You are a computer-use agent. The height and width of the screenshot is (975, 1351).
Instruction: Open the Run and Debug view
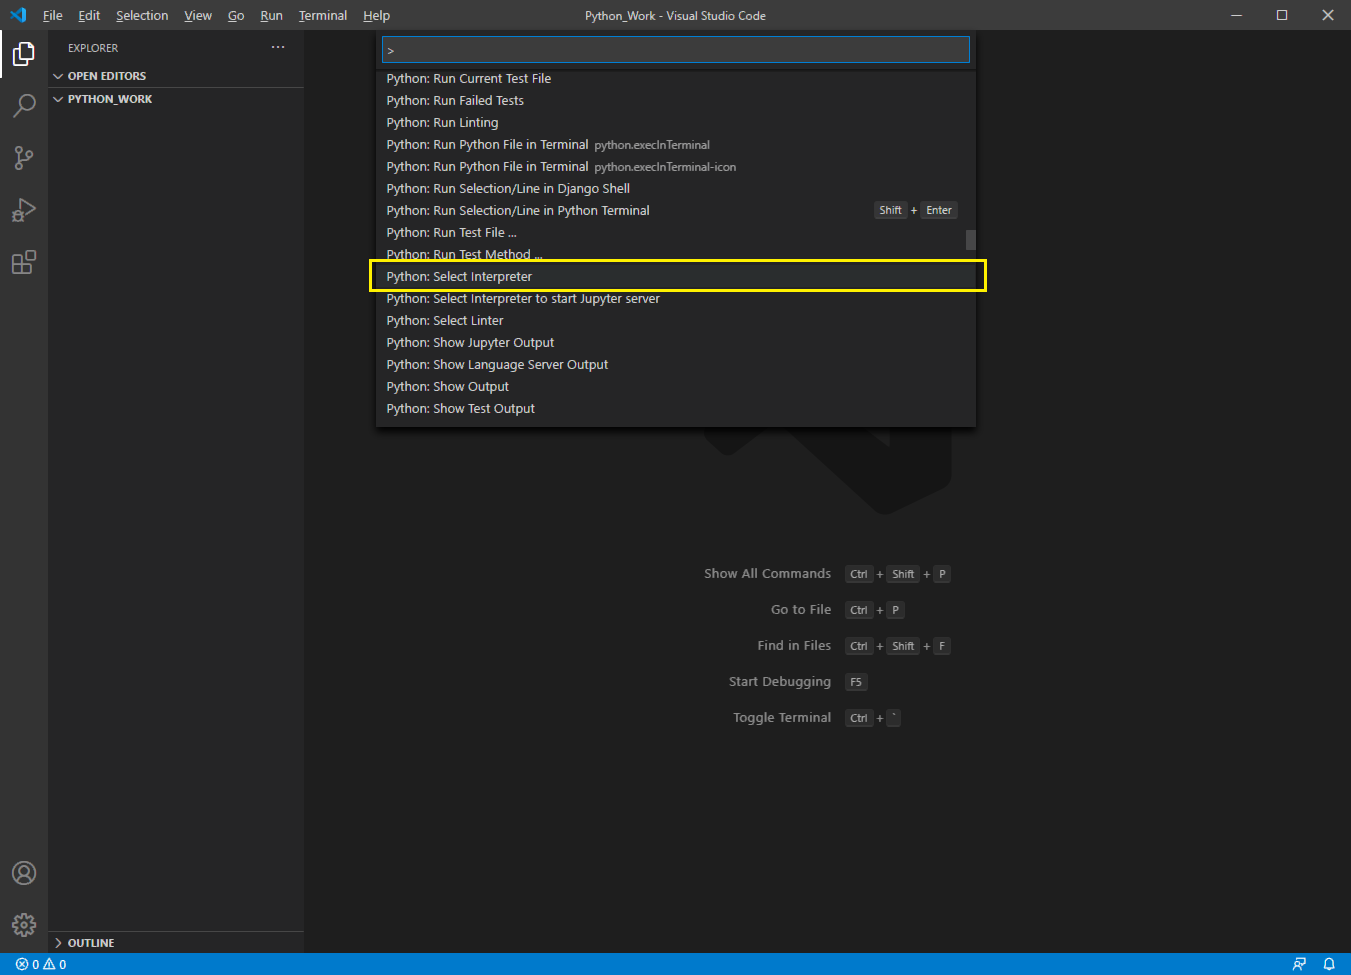point(24,210)
